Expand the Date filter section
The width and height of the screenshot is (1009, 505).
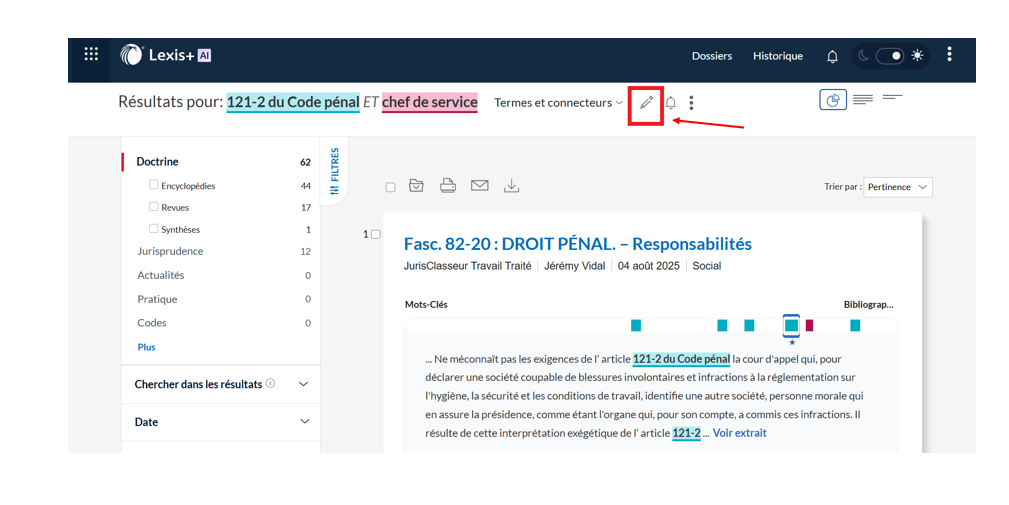point(304,422)
